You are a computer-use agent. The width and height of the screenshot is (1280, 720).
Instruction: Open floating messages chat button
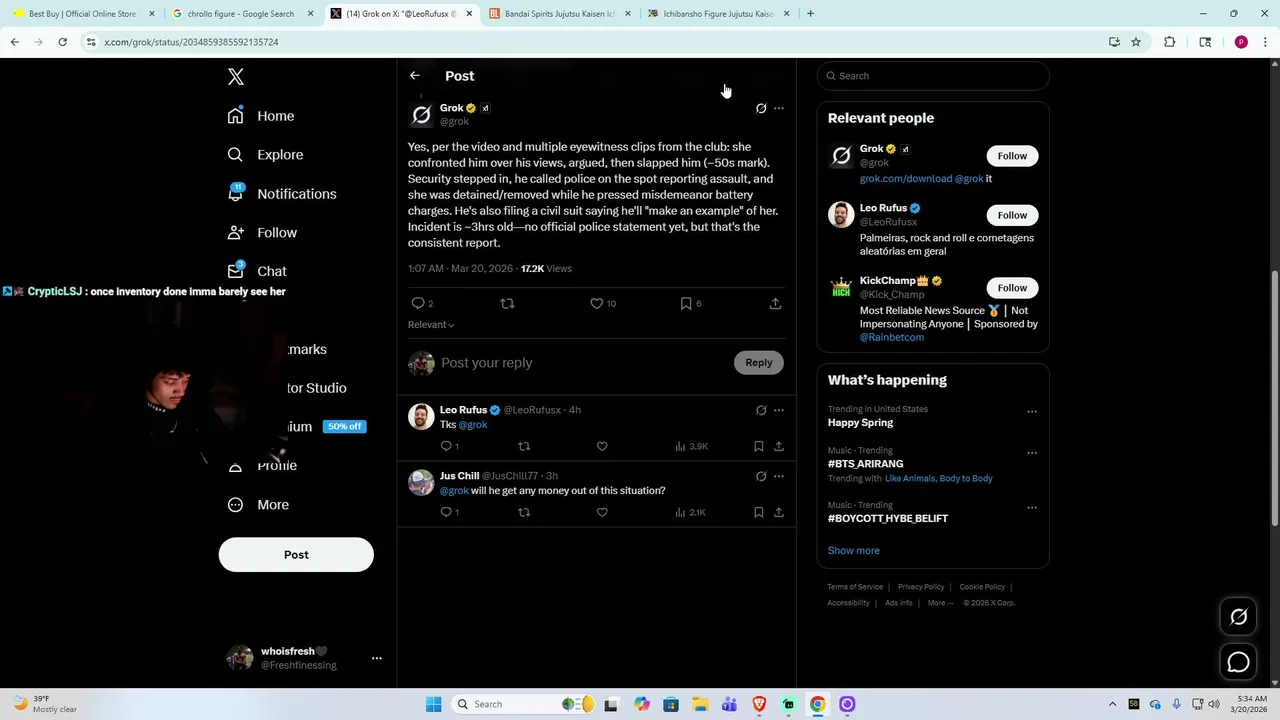1238,662
